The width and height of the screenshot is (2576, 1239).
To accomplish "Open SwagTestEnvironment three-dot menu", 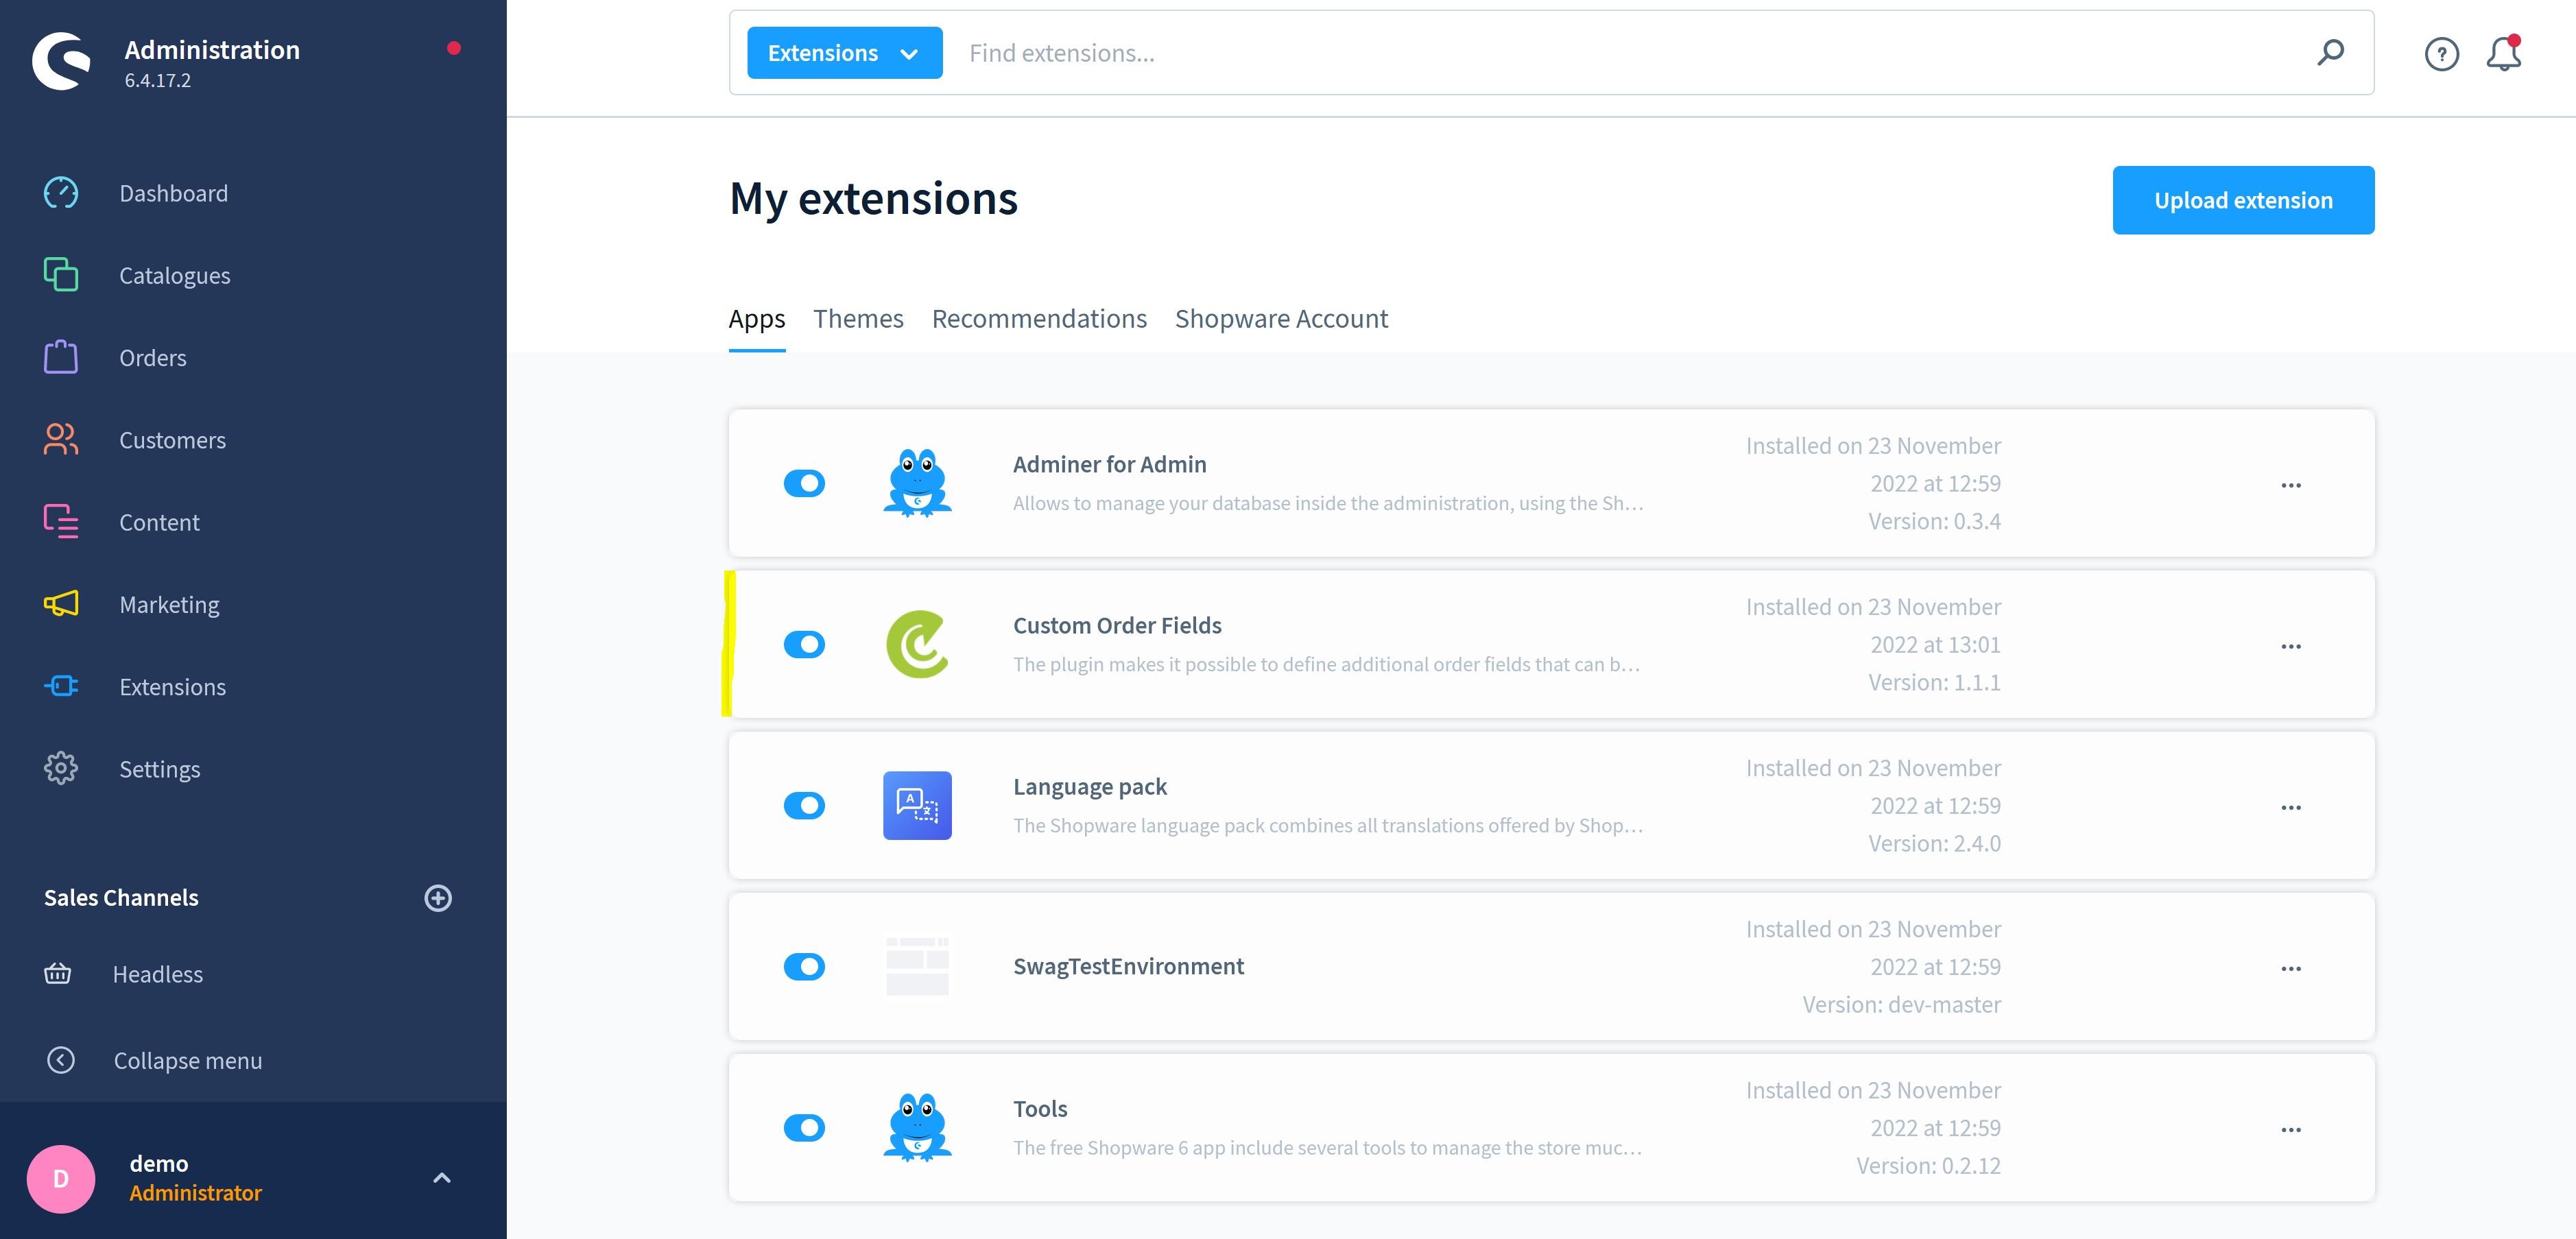I will 2291,968.
